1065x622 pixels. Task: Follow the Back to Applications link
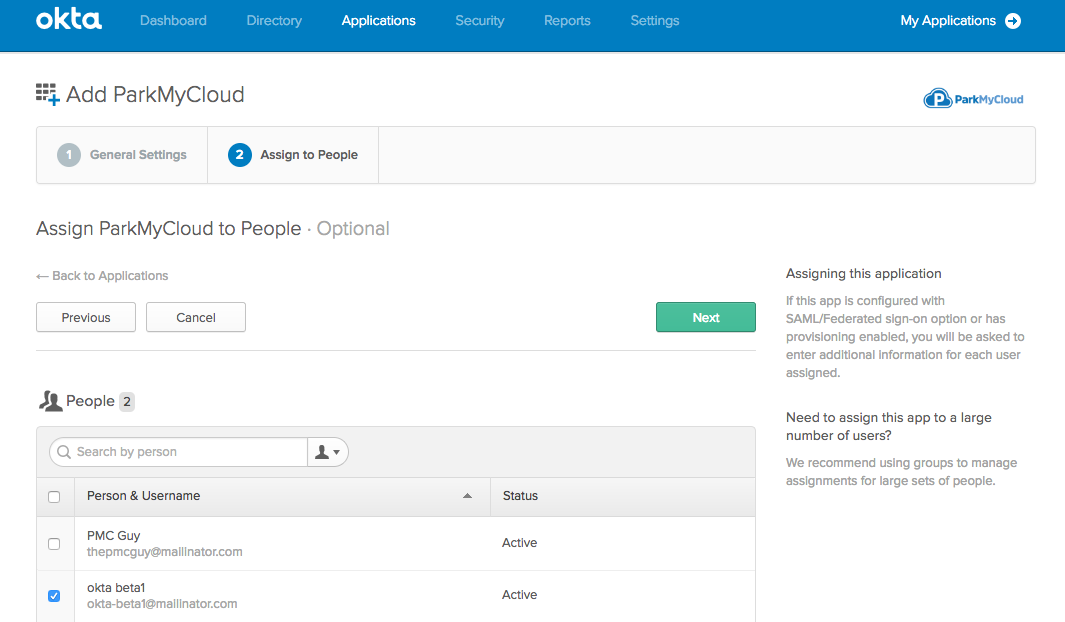coord(102,276)
